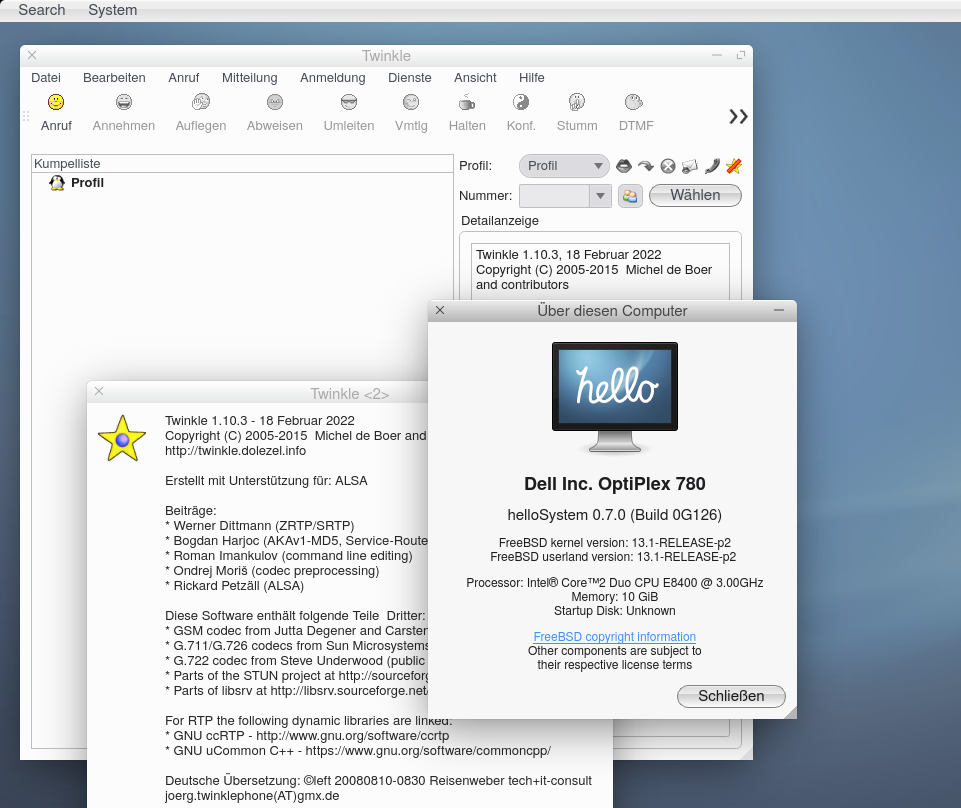Screen dimensions: 961x808
Task: Click the http://twinkle.dolezel.info text
Action: 235,451
